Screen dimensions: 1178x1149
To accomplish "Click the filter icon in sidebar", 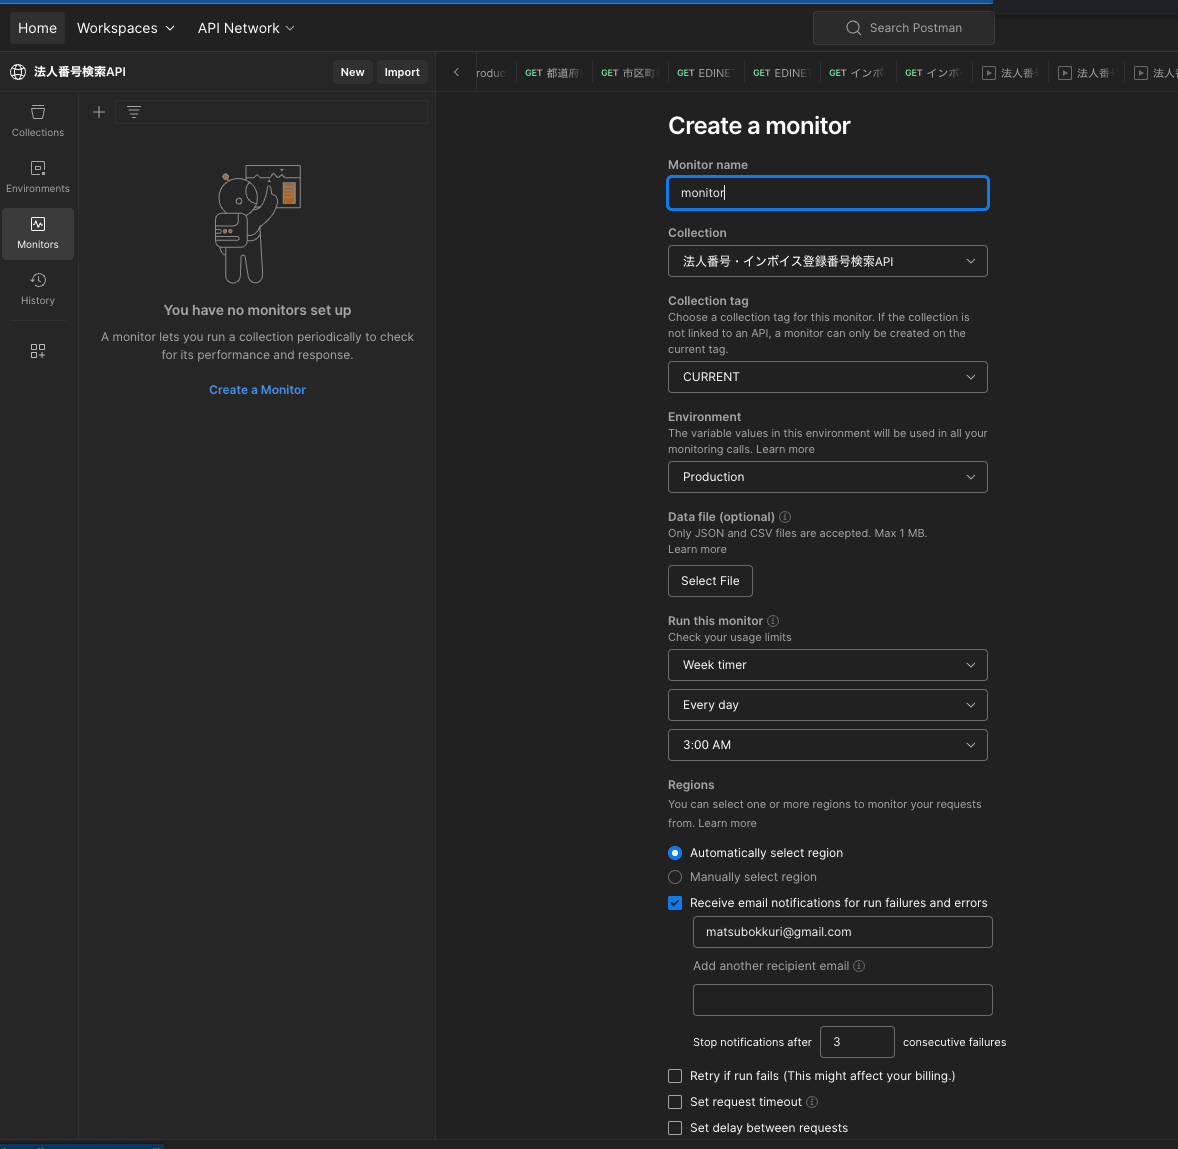I will [134, 112].
